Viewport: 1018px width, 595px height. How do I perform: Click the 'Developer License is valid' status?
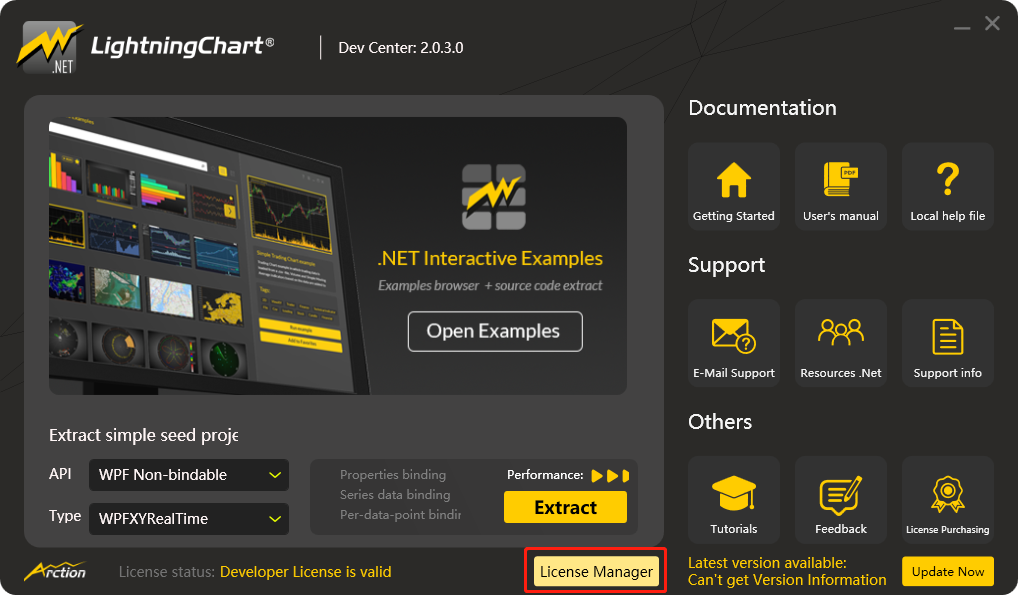click(x=306, y=572)
